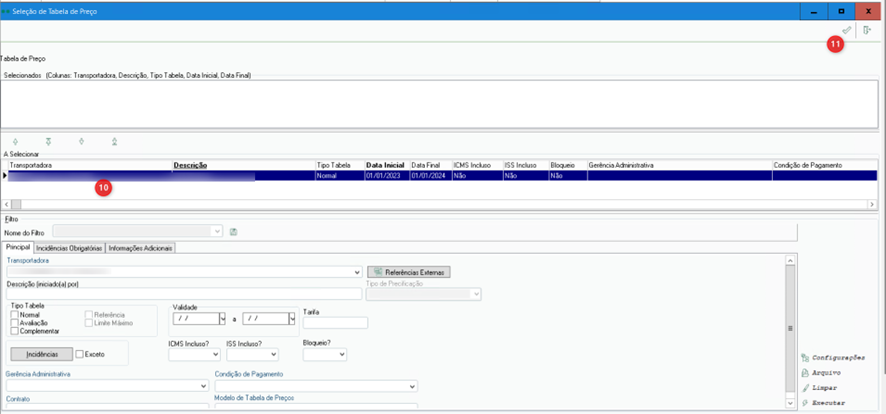Click the down-arrow-with-bar move all icon
The height and width of the screenshot is (414, 886).
point(48,141)
